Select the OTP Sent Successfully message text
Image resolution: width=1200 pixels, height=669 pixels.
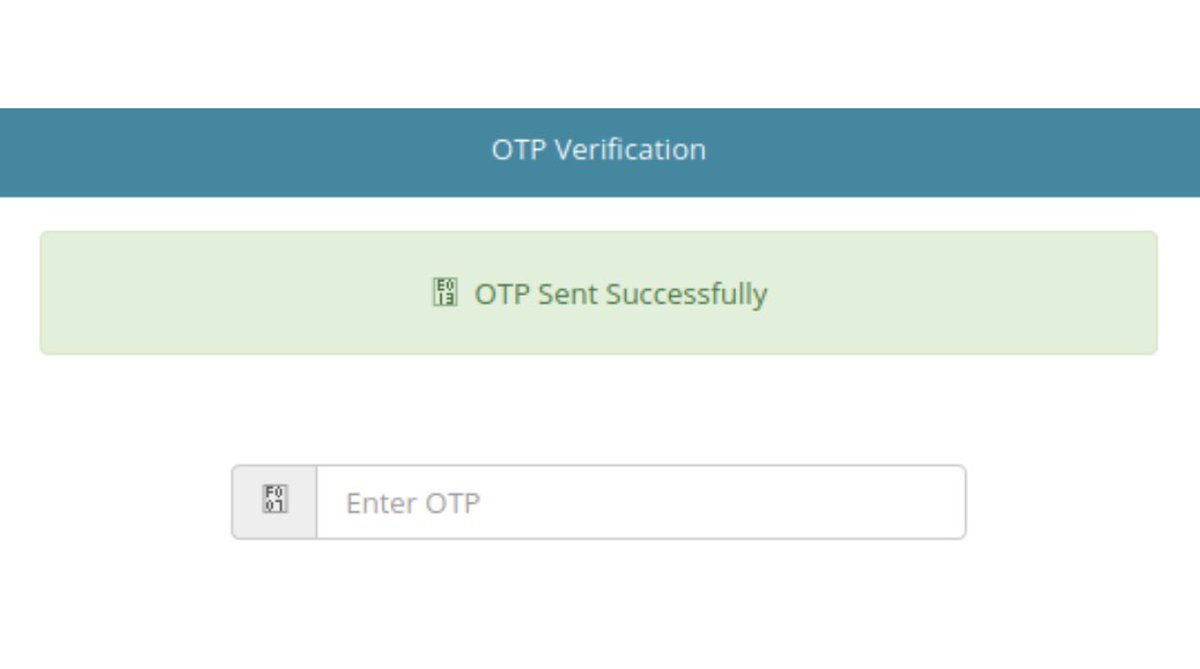pos(620,294)
